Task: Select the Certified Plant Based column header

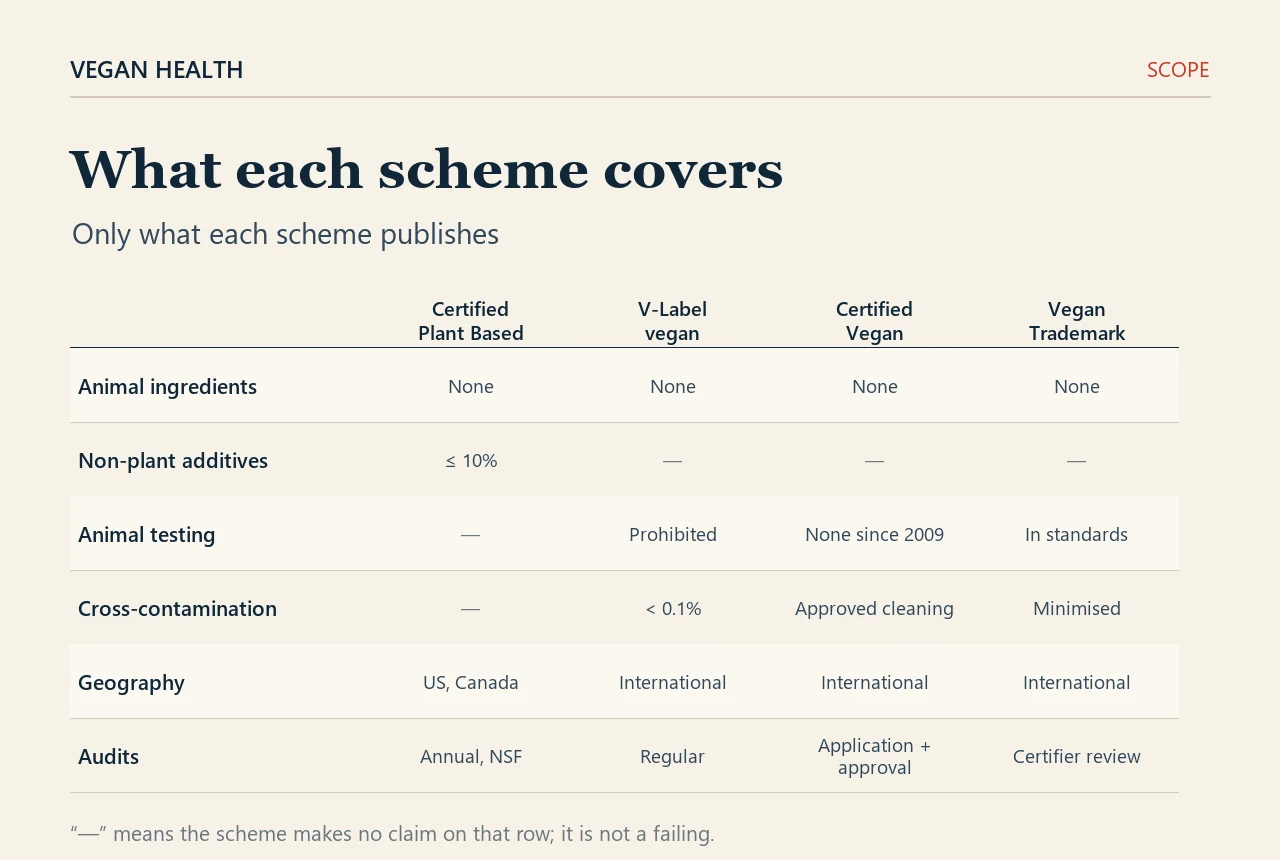Action: click(471, 321)
